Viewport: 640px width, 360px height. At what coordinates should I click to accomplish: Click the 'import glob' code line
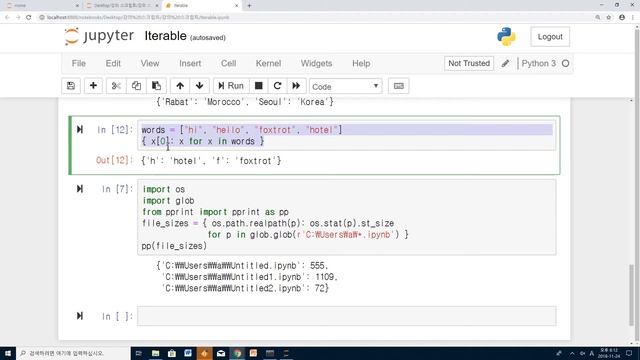168,201
